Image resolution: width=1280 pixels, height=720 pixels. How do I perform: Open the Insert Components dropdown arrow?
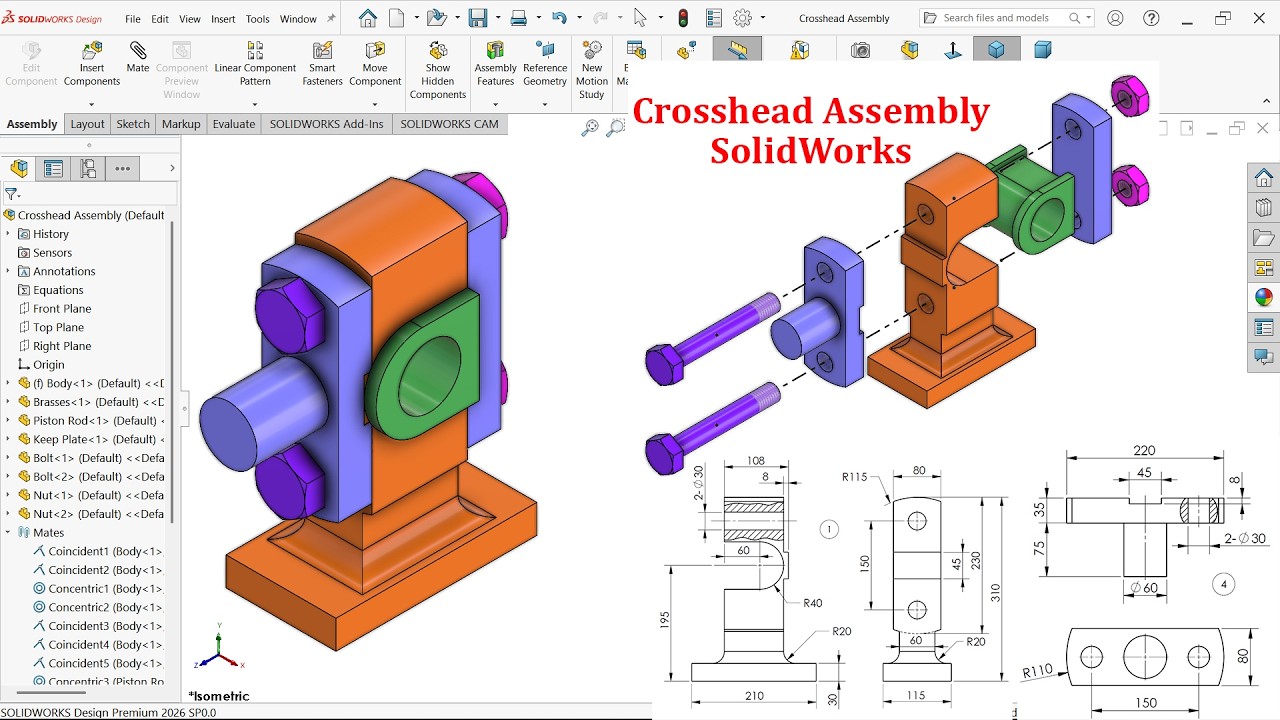92,104
